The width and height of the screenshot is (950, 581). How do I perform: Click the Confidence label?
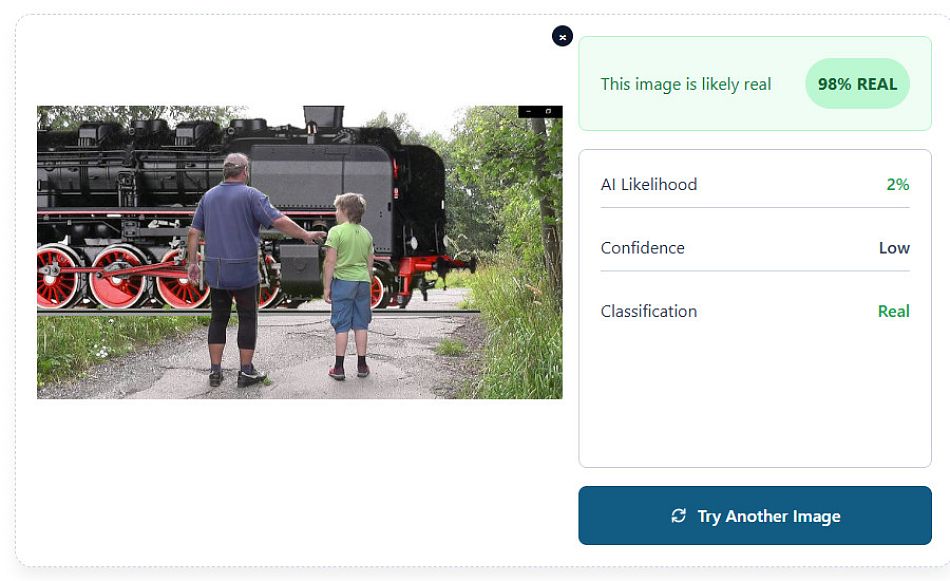point(643,248)
